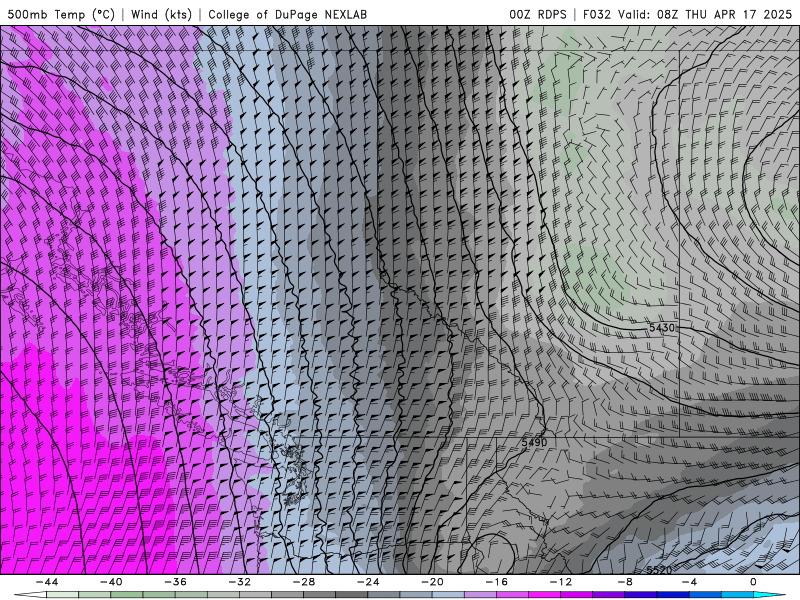Click the cyan swatch left of 0
Viewport: 800px width, 600px height.
tap(737, 595)
